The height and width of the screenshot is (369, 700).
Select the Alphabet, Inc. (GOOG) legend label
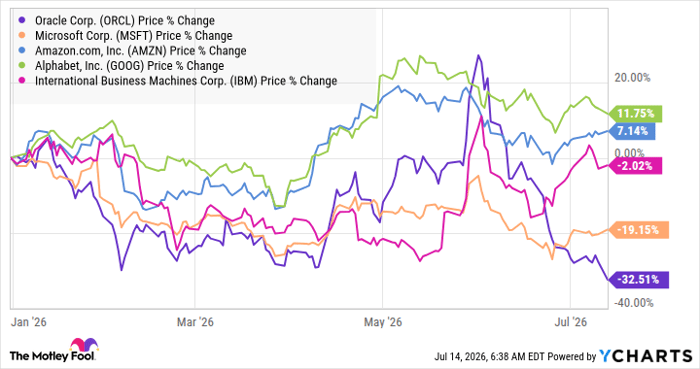tap(129, 66)
